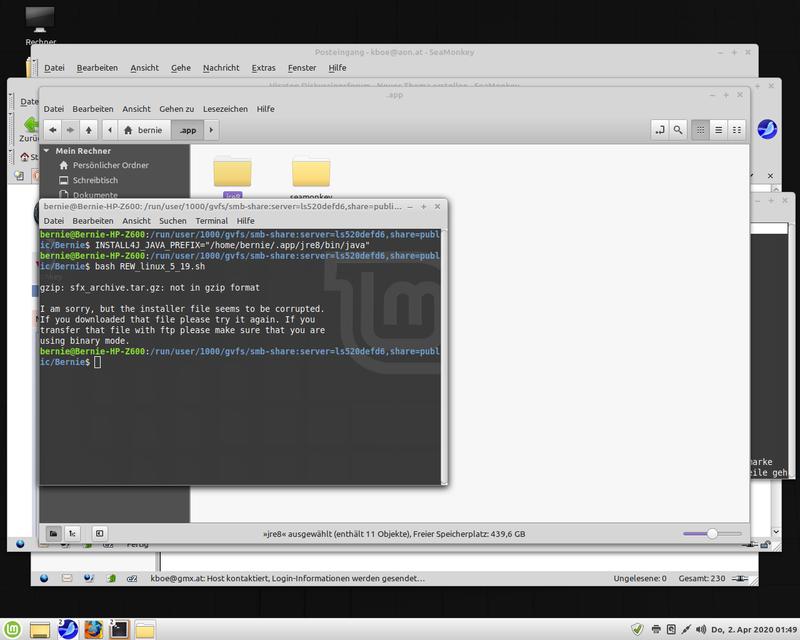Open Persönlicher Ordner in the sidebar

coord(109,165)
